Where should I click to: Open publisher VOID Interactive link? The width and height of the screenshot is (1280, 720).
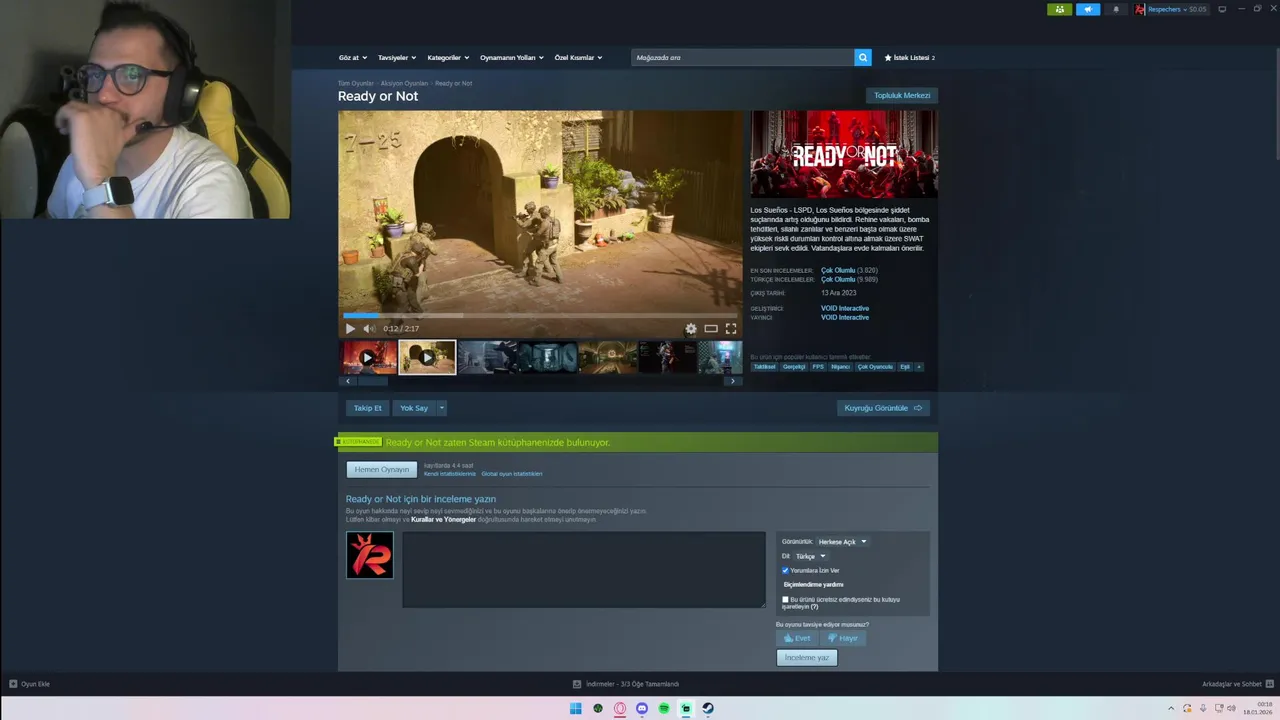coord(845,317)
